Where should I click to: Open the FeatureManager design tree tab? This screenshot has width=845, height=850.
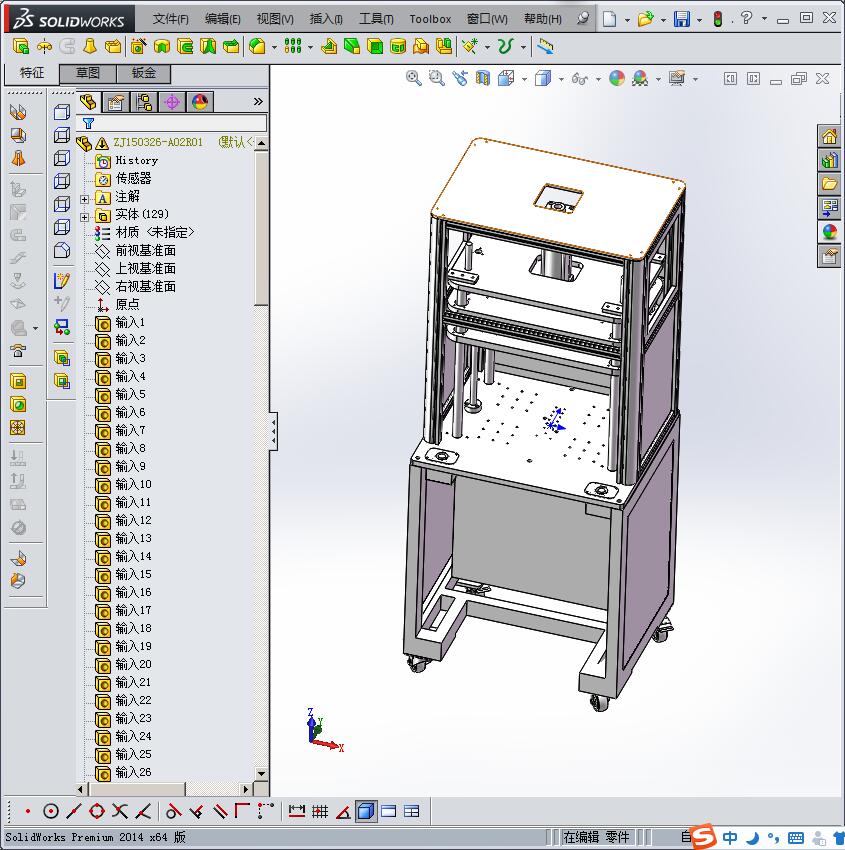[89, 101]
